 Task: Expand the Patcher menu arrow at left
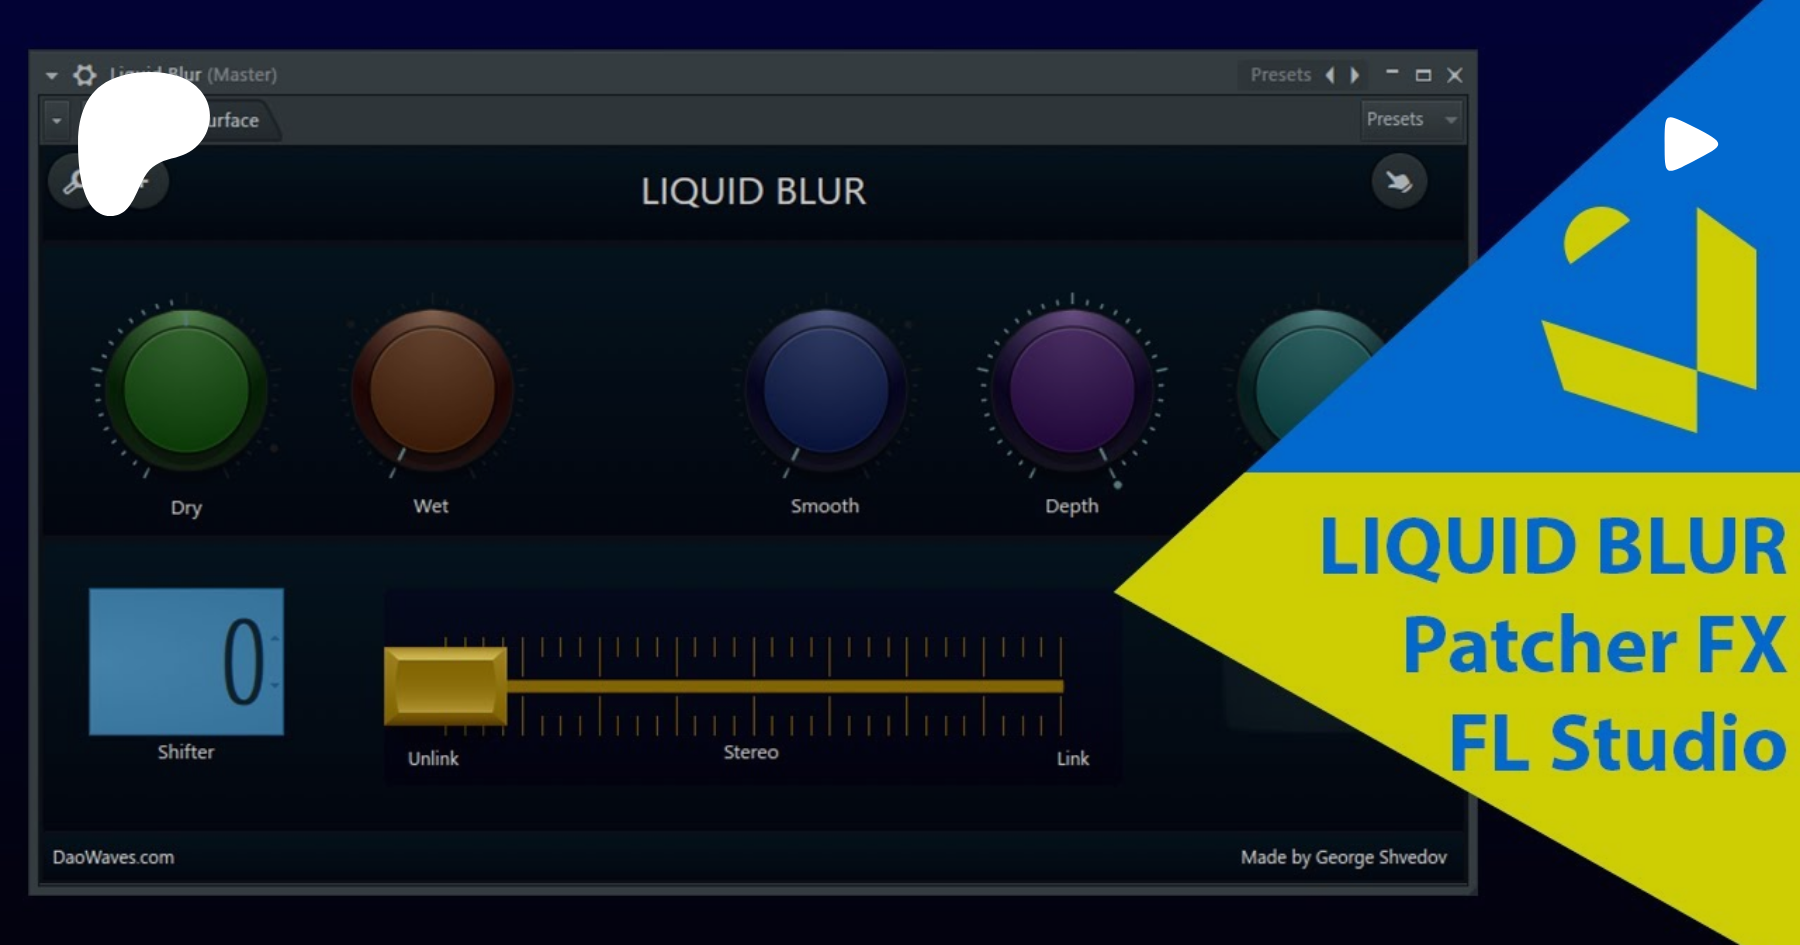click(x=57, y=121)
